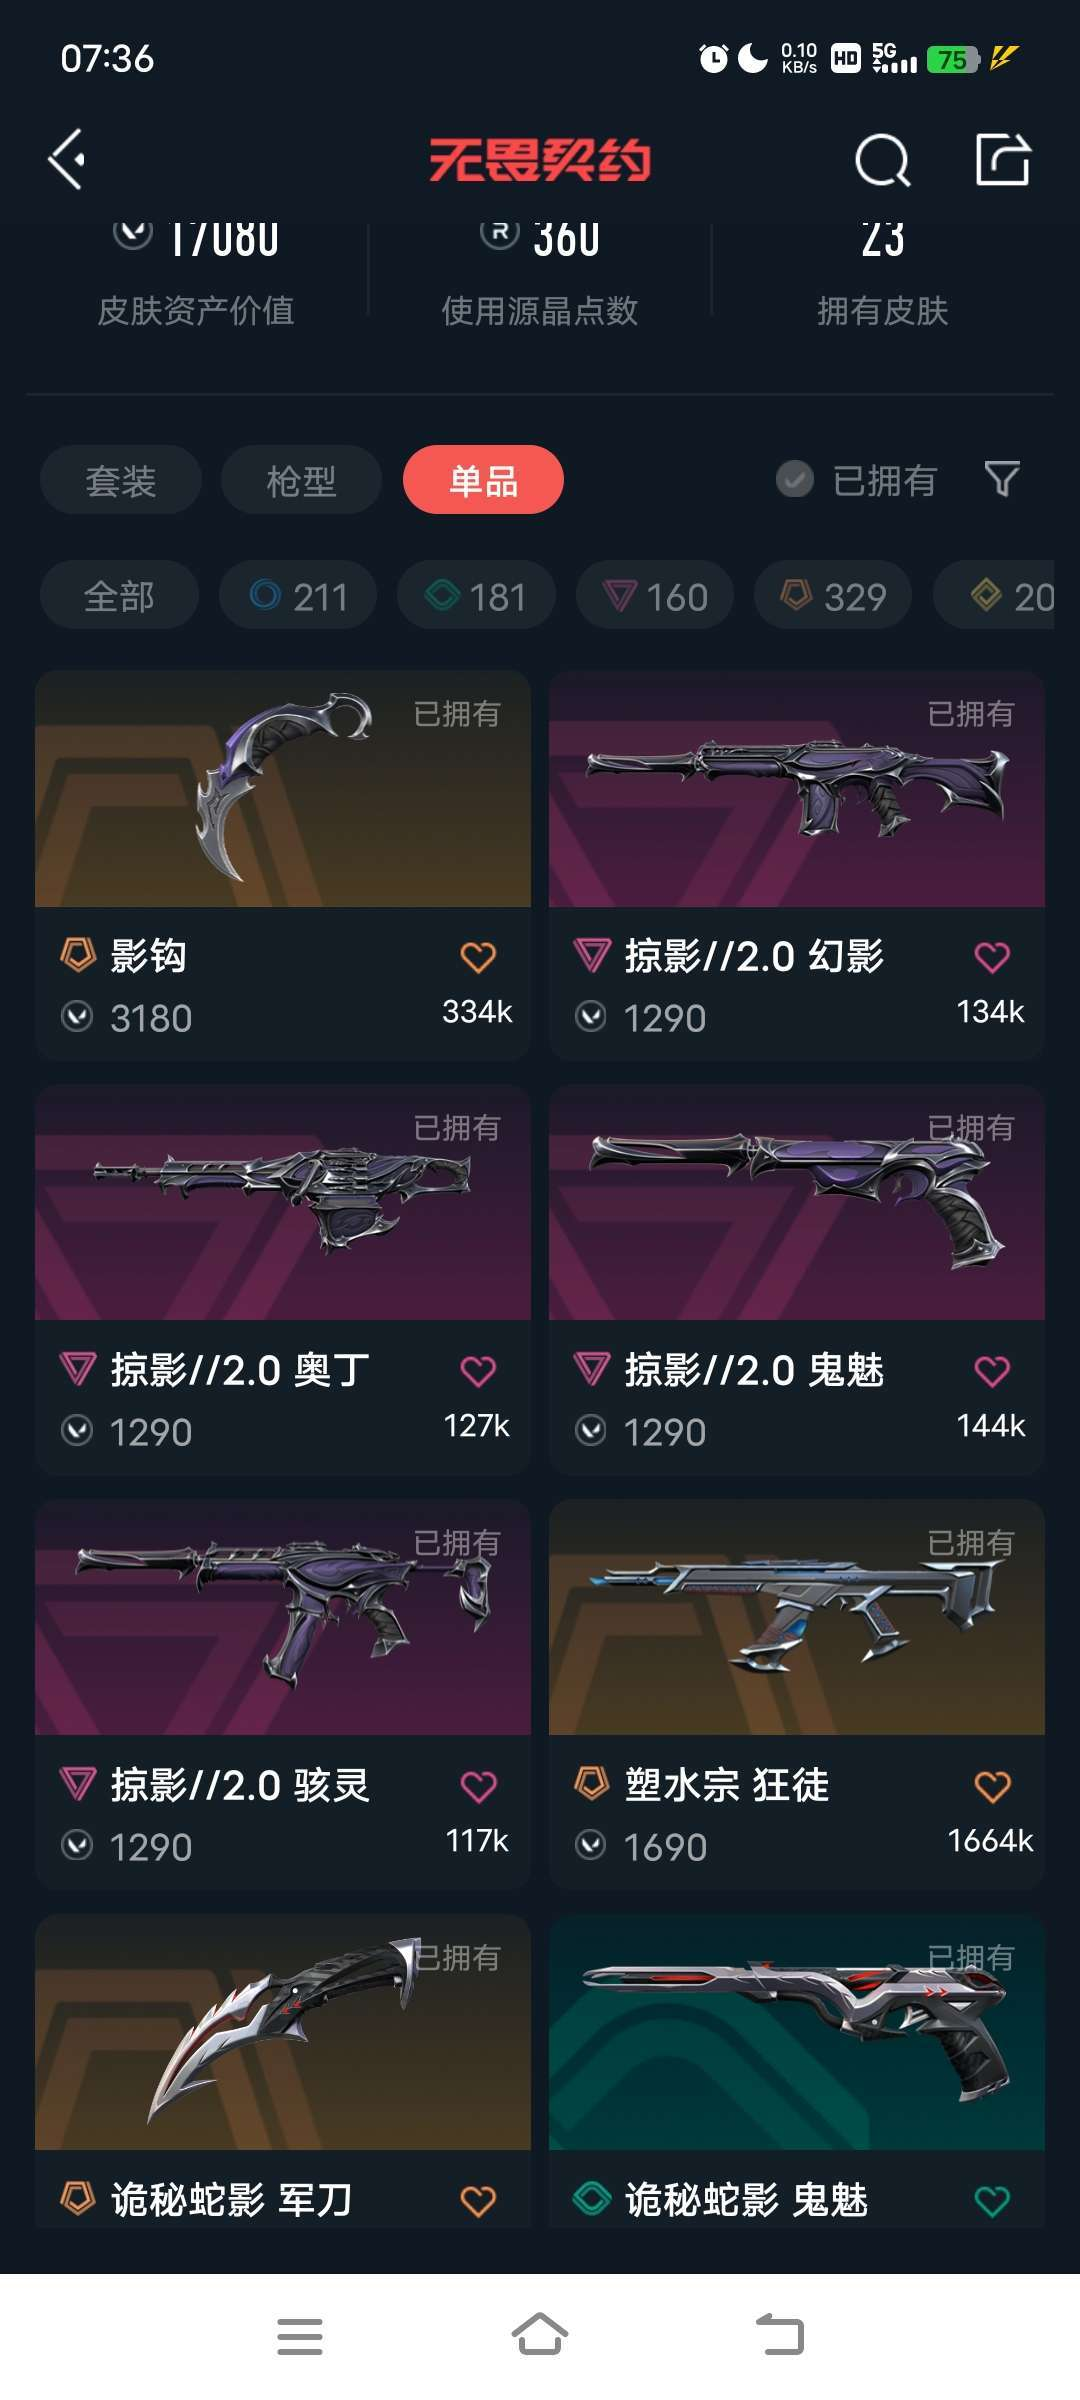Switch to the 枪型 tab
The width and height of the screenshot is (1080, 2400).
pyautogui.click(x=301, y=480)
